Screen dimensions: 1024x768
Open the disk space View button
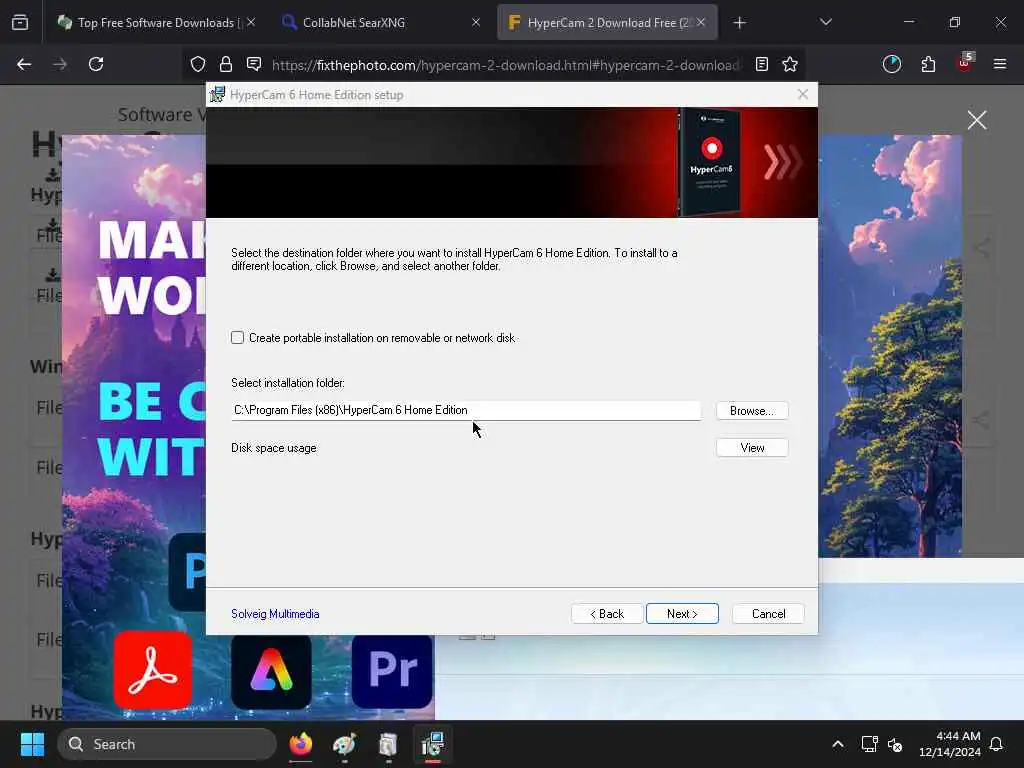point(752,448)
